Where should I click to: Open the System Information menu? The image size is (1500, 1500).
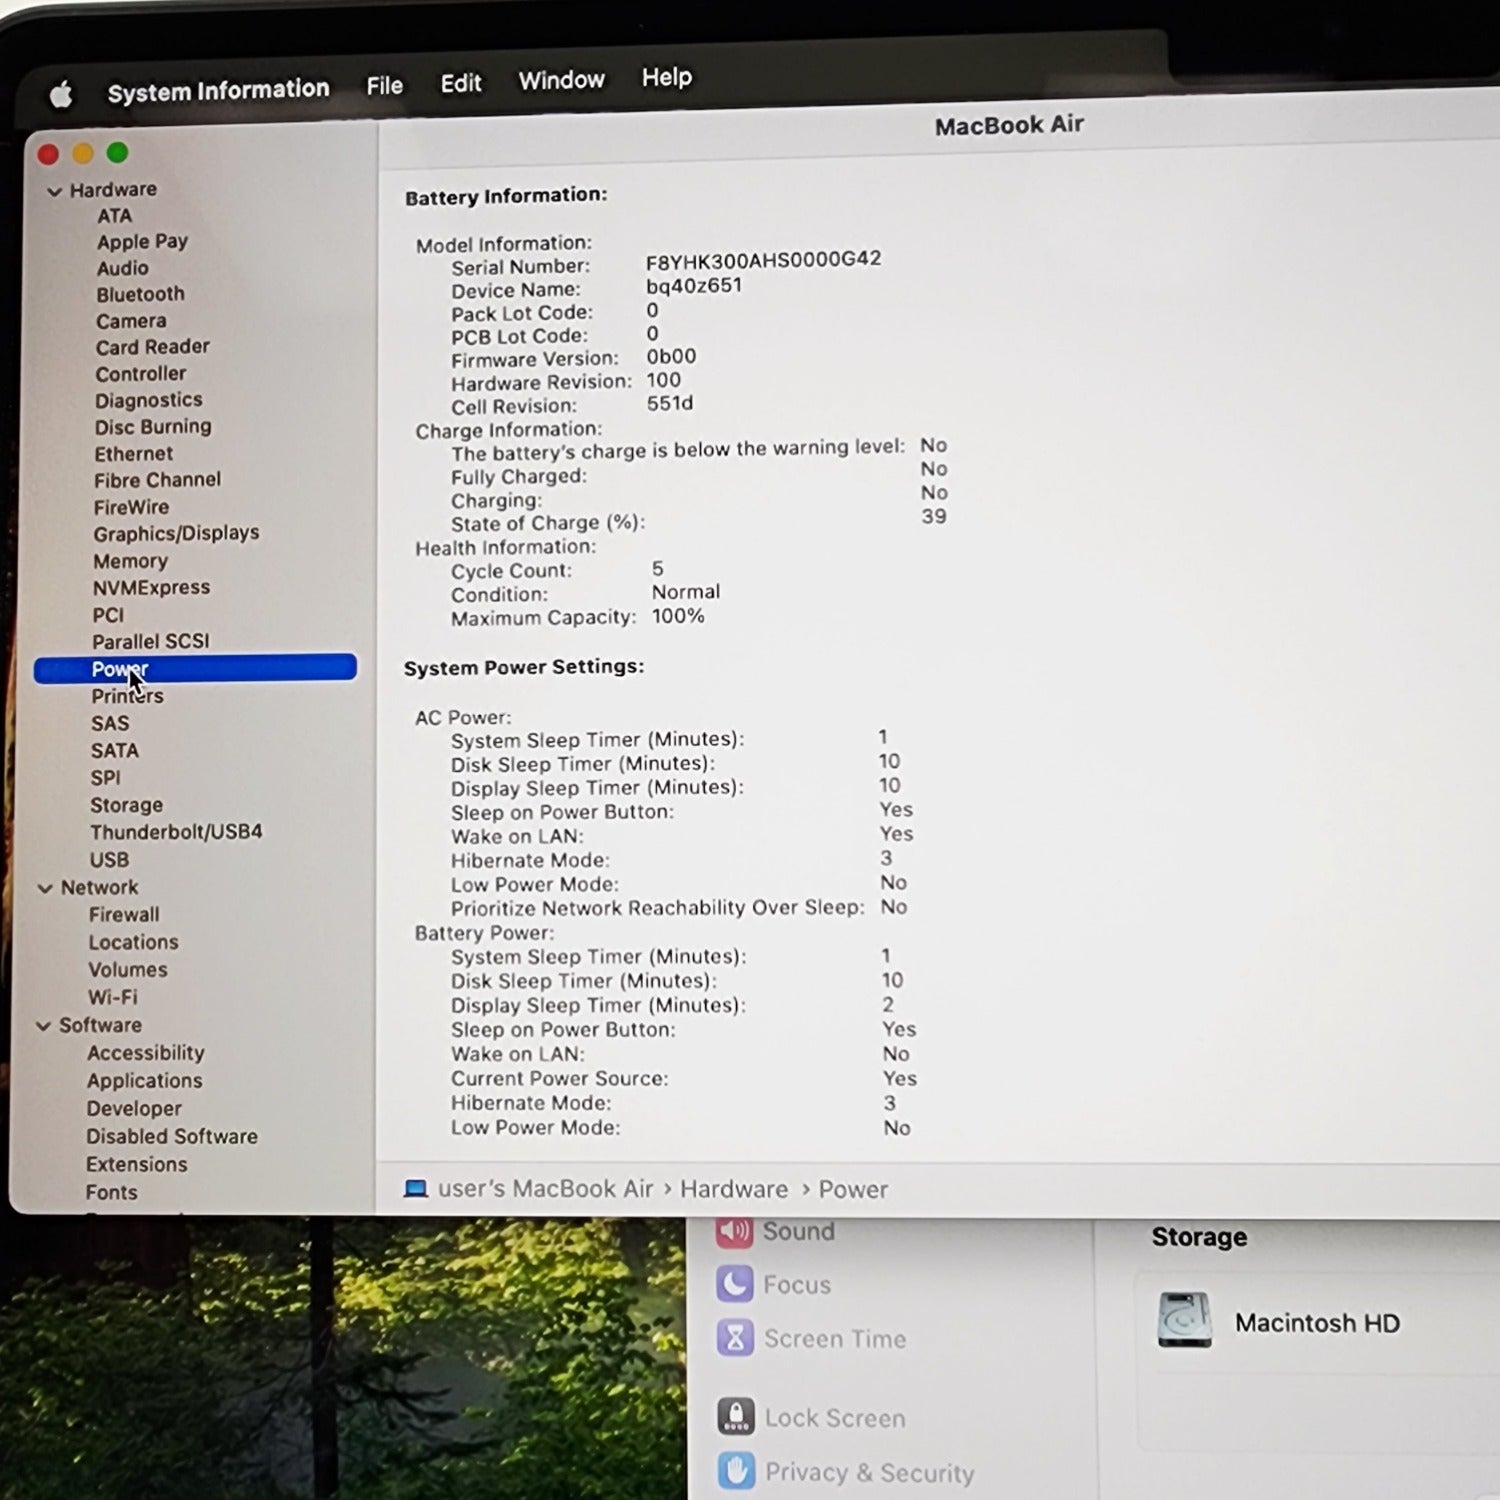click(218, 90)
